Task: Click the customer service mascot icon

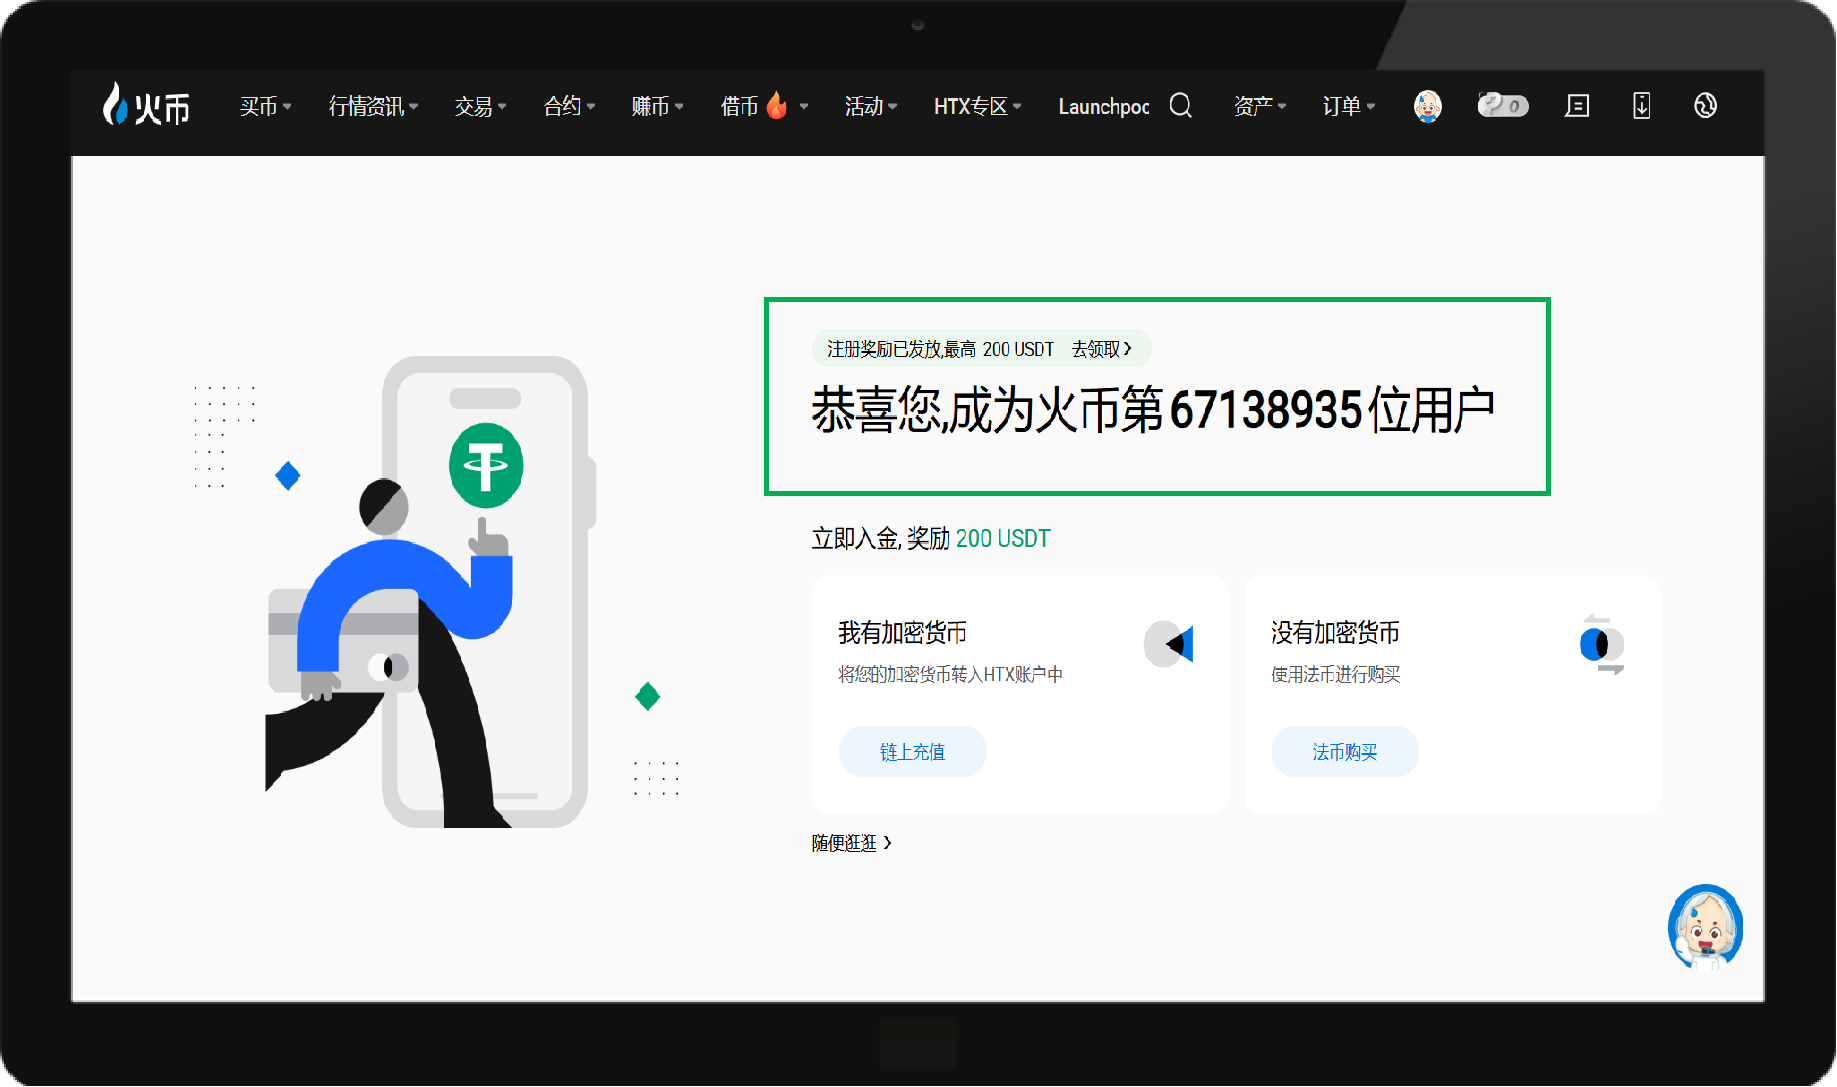Action: pos(1705,929)
